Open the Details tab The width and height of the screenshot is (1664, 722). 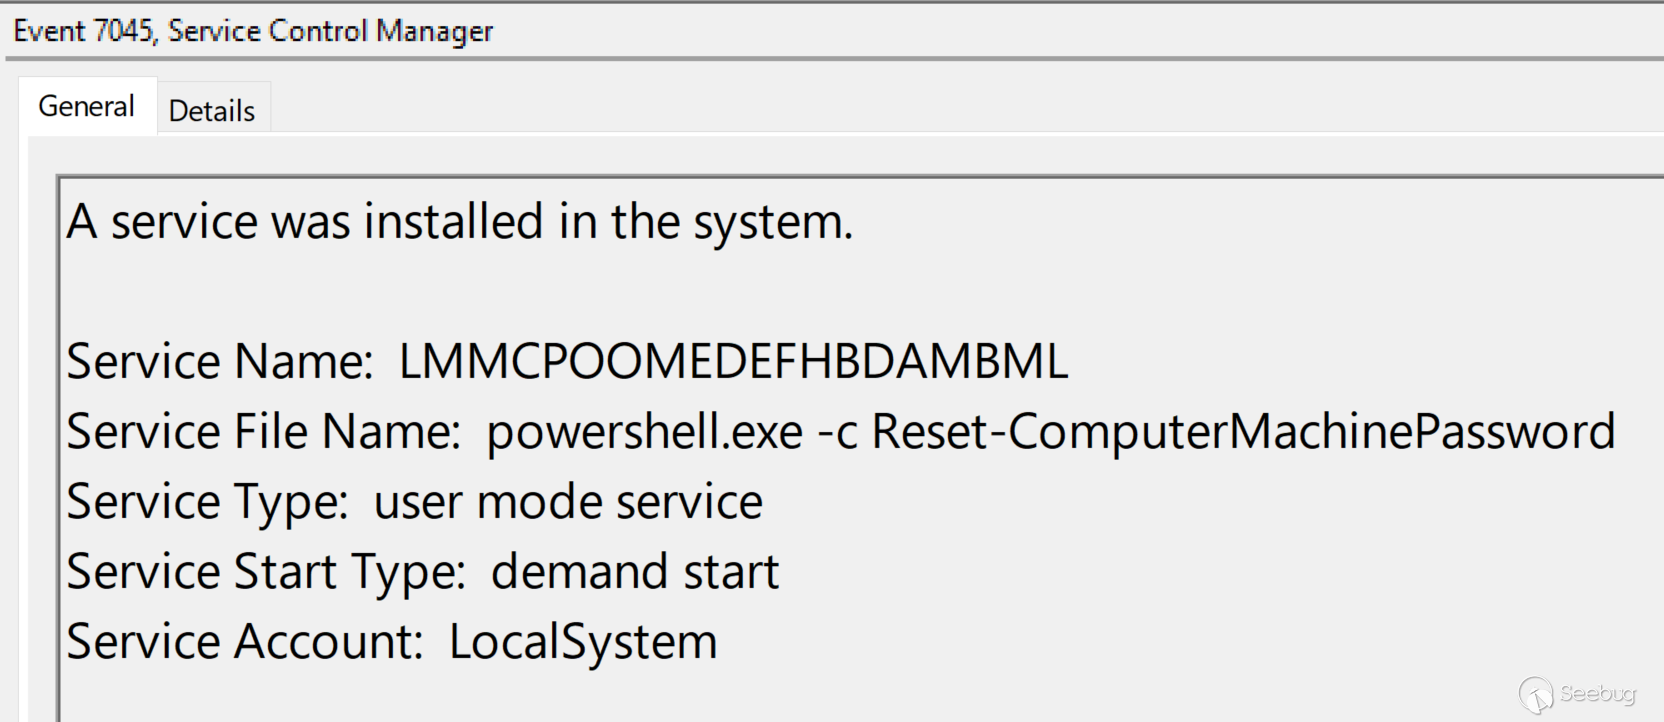(x=211, y=110)
